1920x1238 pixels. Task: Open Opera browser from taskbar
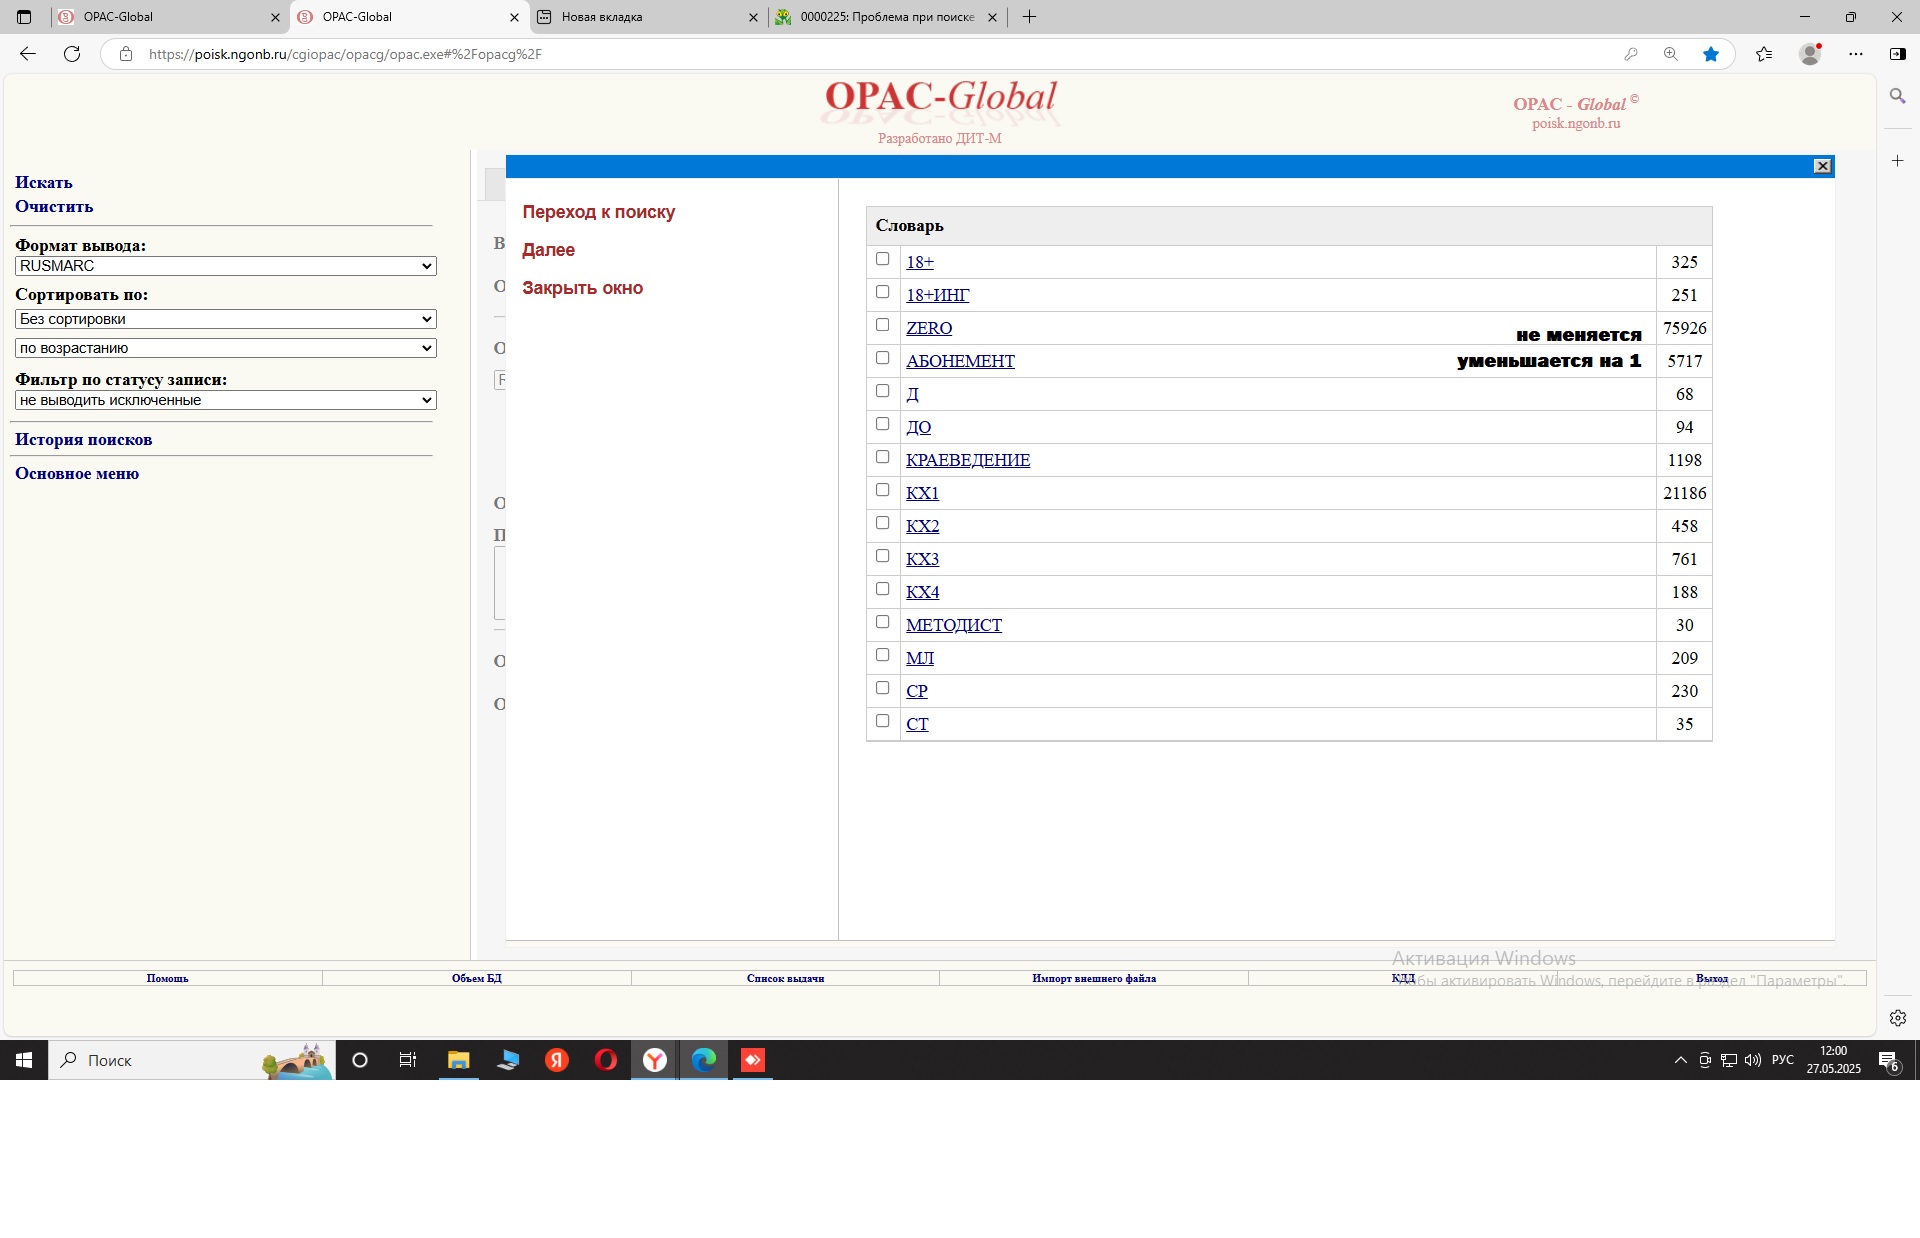pyautogui.click(x=606, y=1060)
